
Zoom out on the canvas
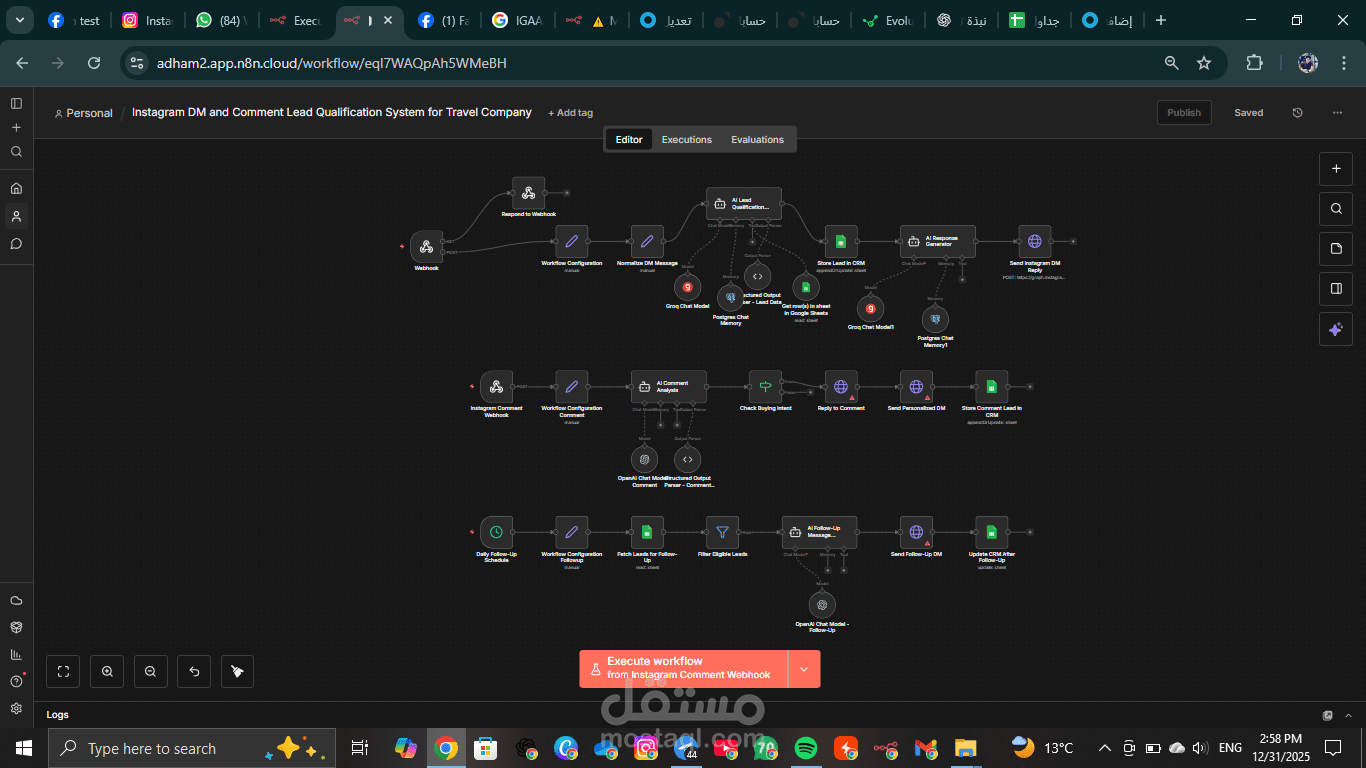pyautogui.click(x=150, y=672)
